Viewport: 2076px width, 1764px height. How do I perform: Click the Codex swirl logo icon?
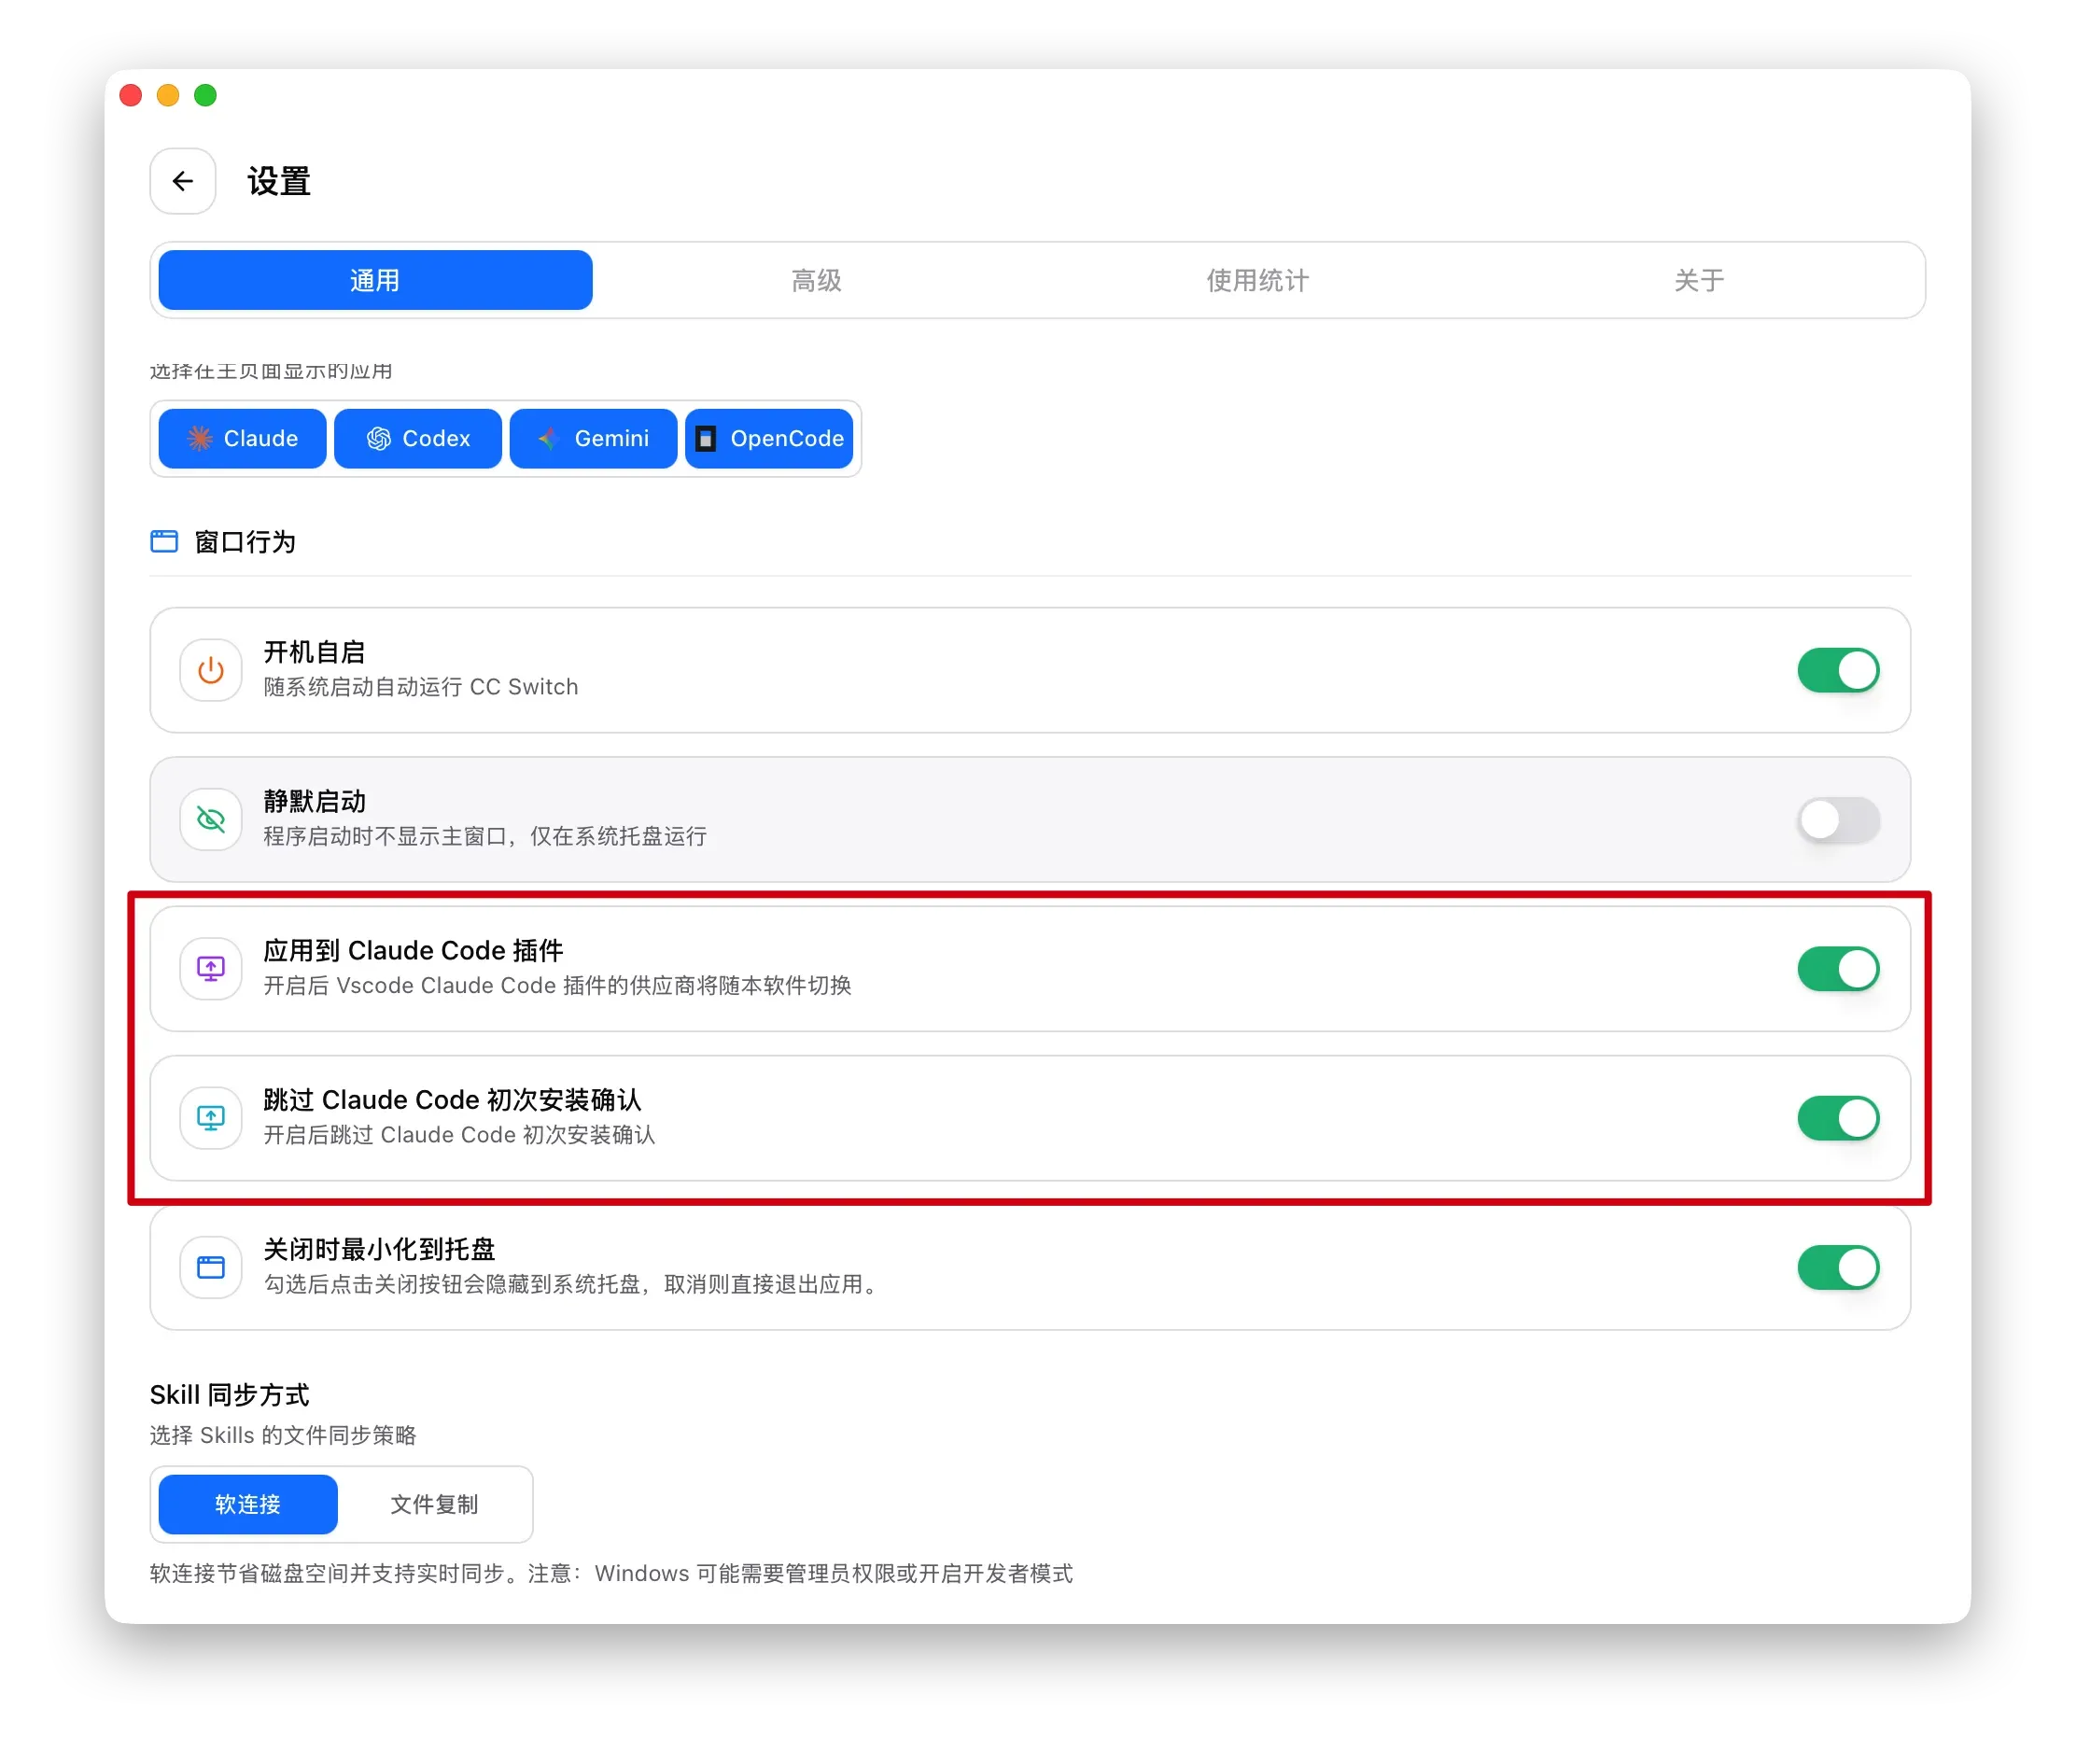point(379,438)
